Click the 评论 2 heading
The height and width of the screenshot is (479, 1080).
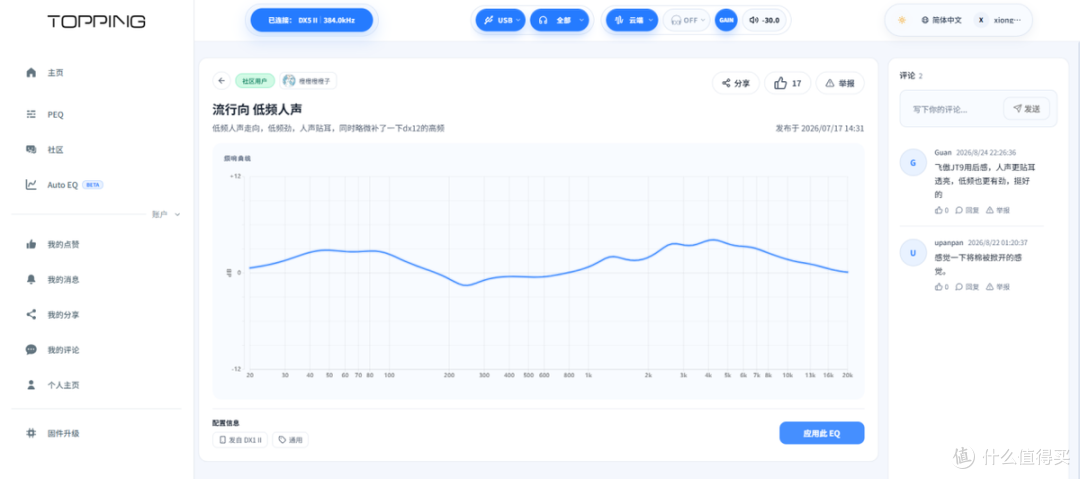911,75
